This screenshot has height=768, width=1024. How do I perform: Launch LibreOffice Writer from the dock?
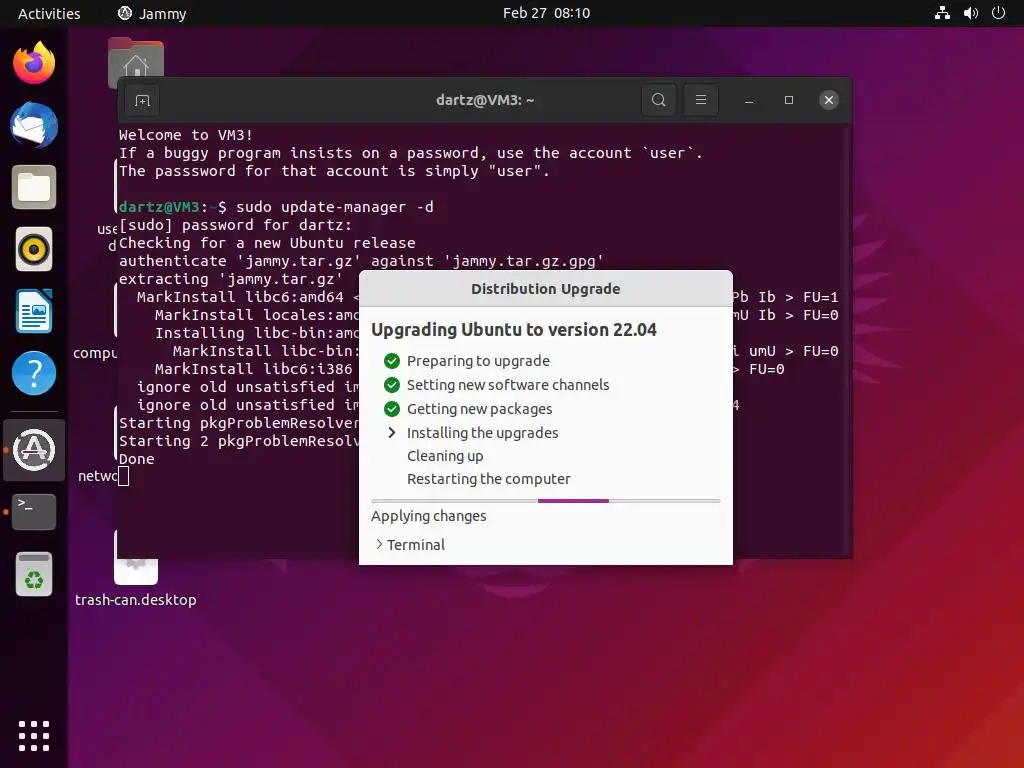pos(34,311)
